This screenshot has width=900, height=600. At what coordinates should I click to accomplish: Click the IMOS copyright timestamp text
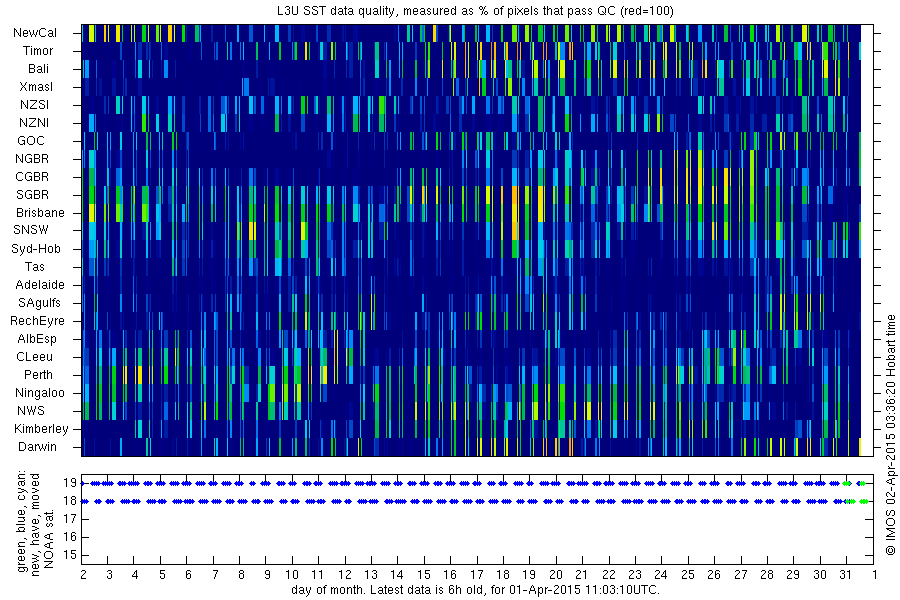pos(890,435)
